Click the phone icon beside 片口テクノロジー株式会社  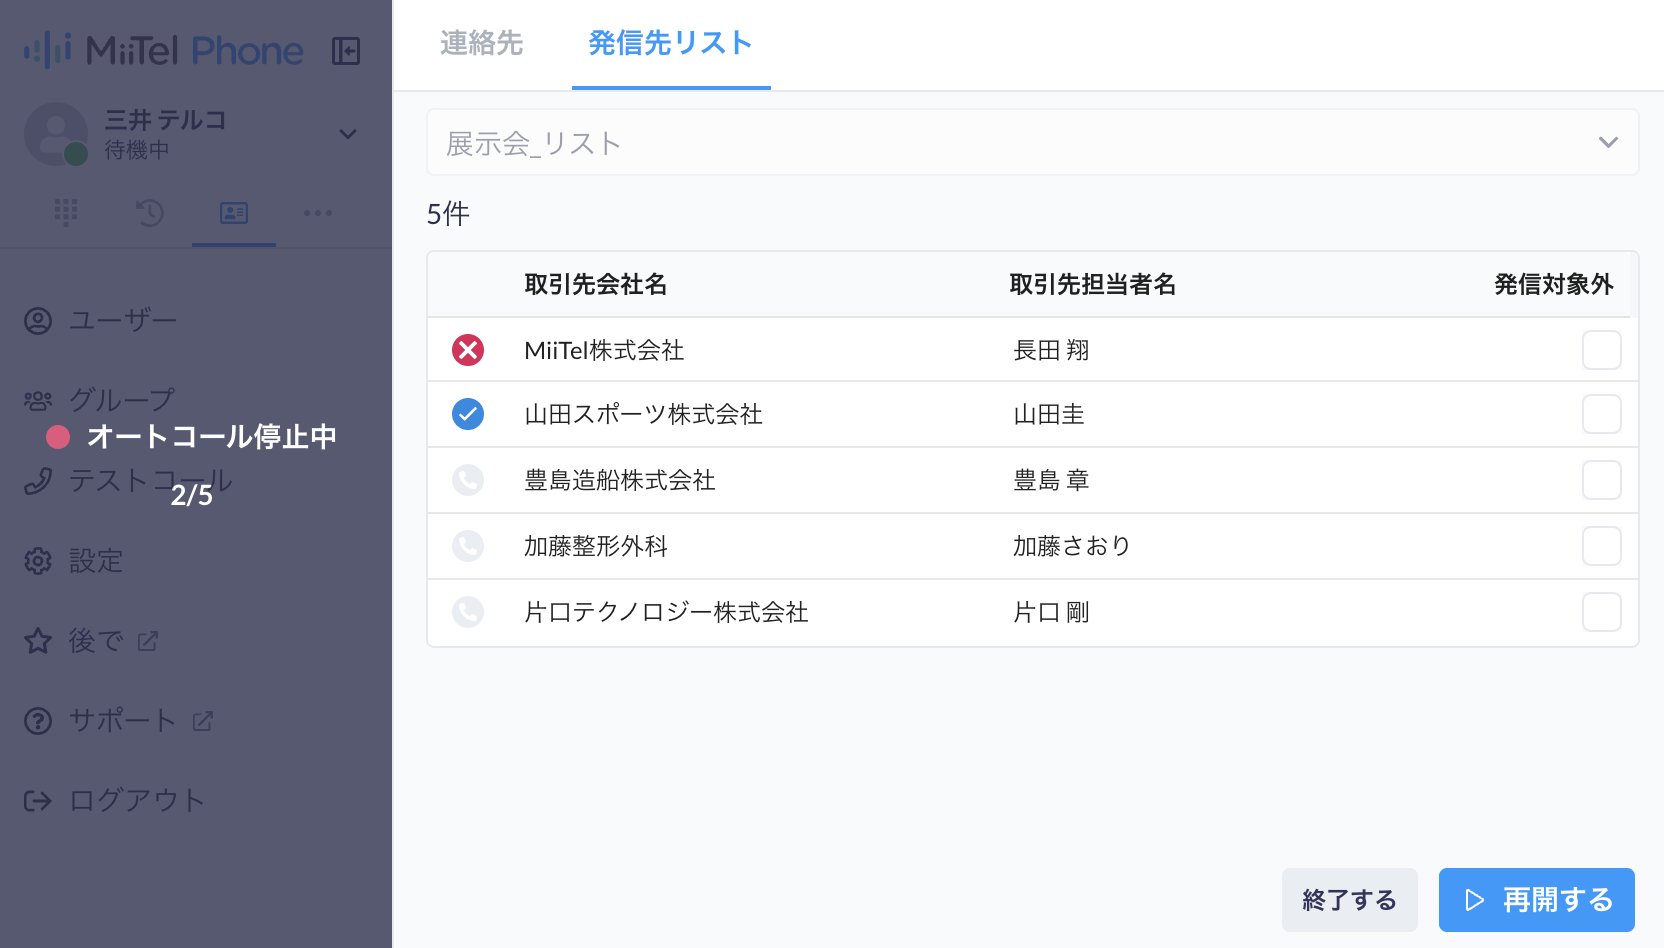click(x=468, y=612)
